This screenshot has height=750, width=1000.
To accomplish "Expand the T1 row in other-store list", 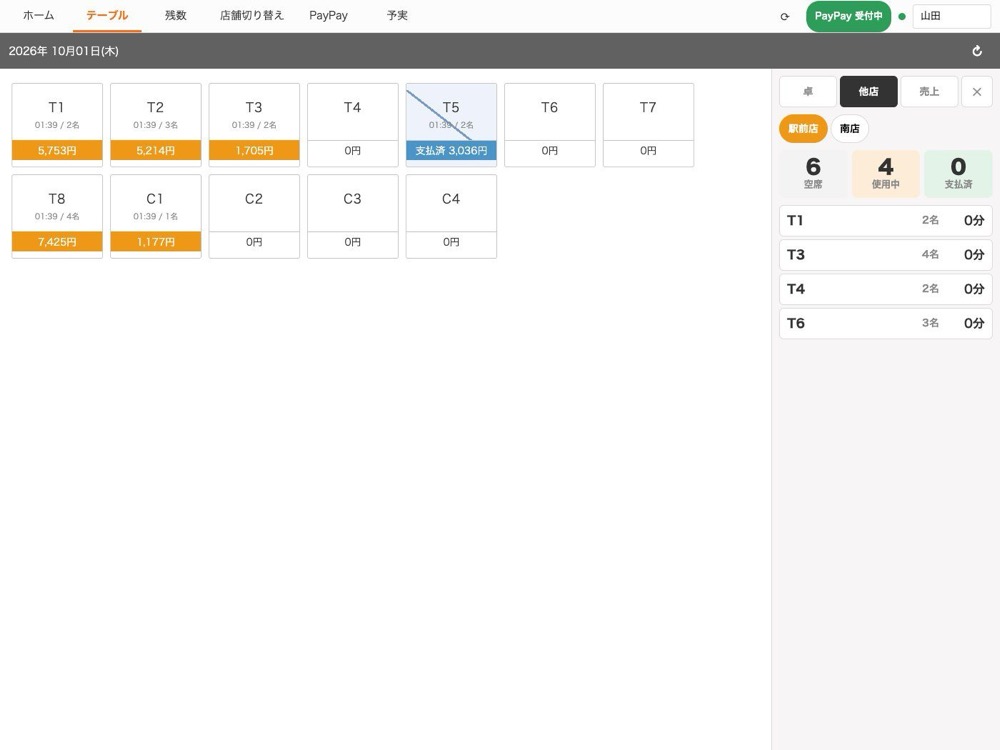I will 885,221.
